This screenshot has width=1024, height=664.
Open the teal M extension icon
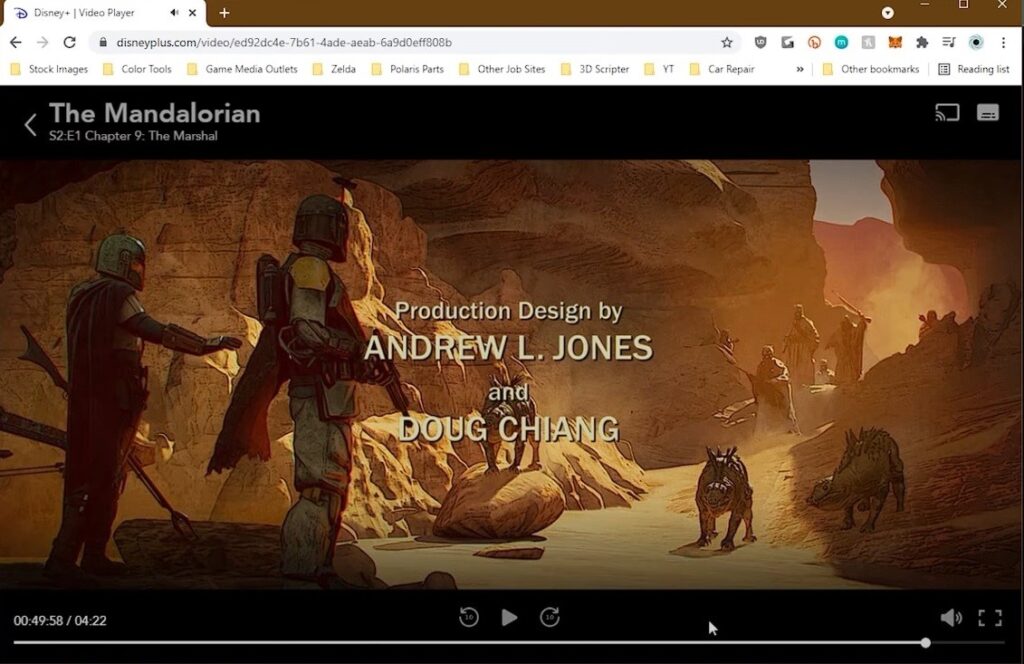tap(841, 42)
